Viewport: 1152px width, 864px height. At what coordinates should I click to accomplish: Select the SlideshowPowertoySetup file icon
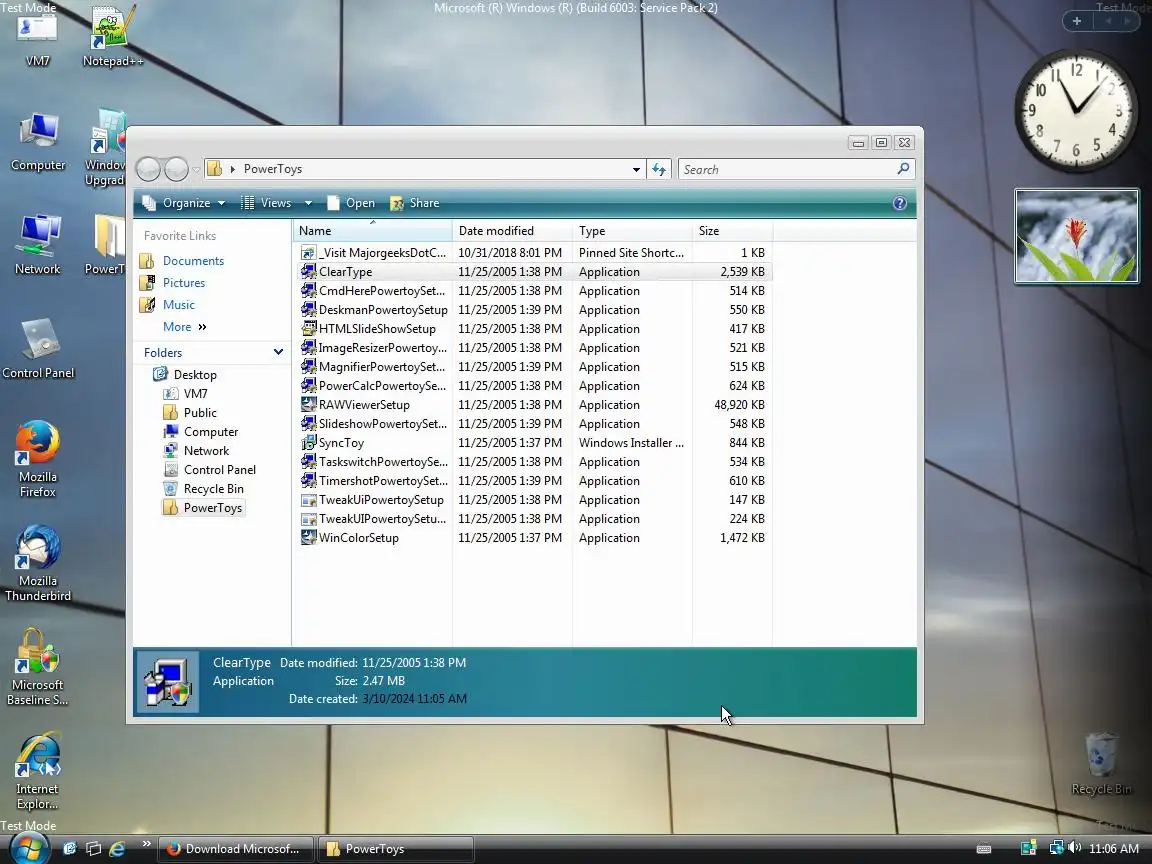pyautogui.click(x=309, y=424)
